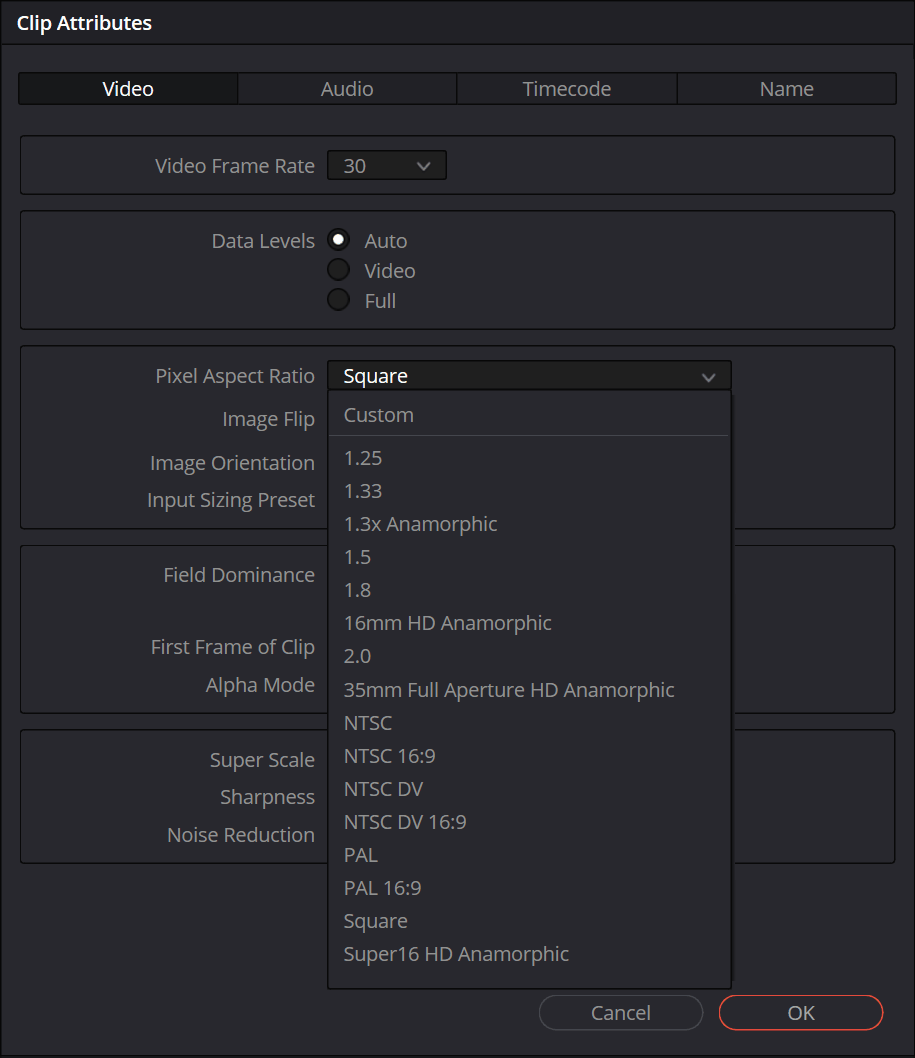Choose Video data levels option
Image resolution: width=915 pixels, height=1058 pixels.
[340, 270]
